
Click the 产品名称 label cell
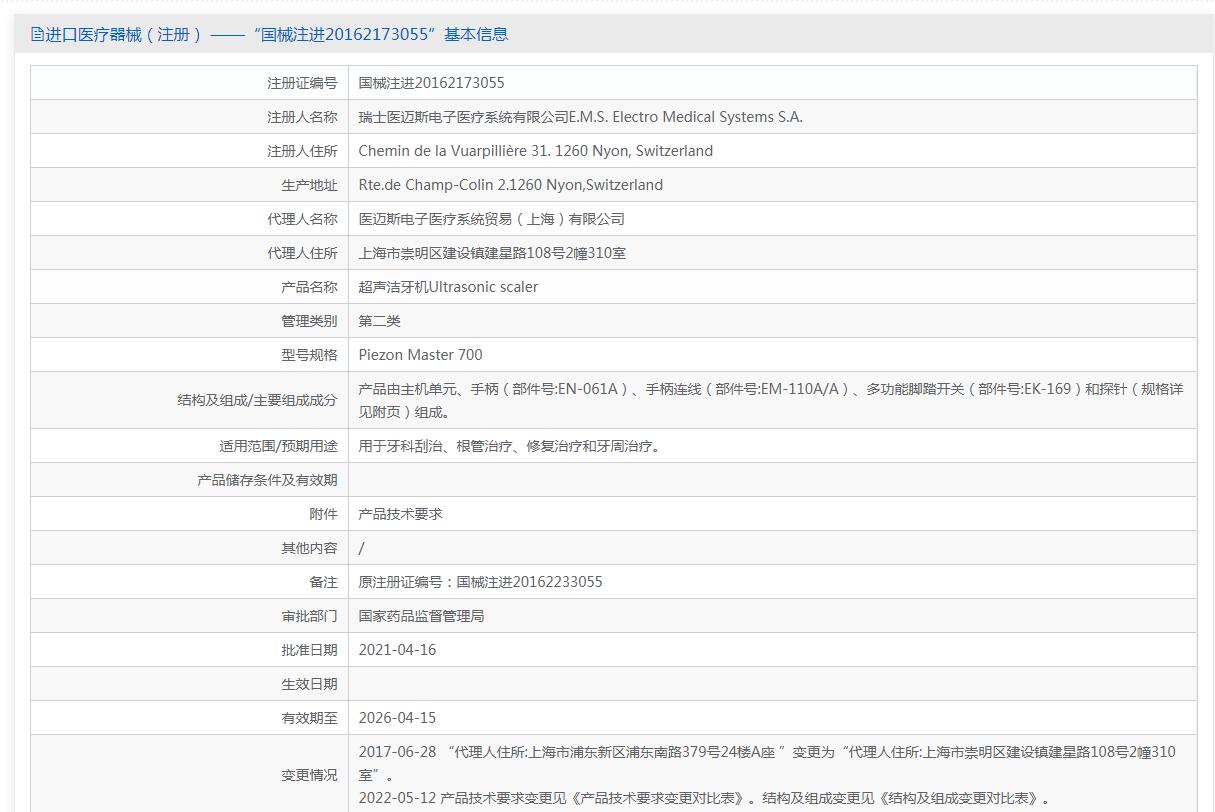[x=189, y=287]
